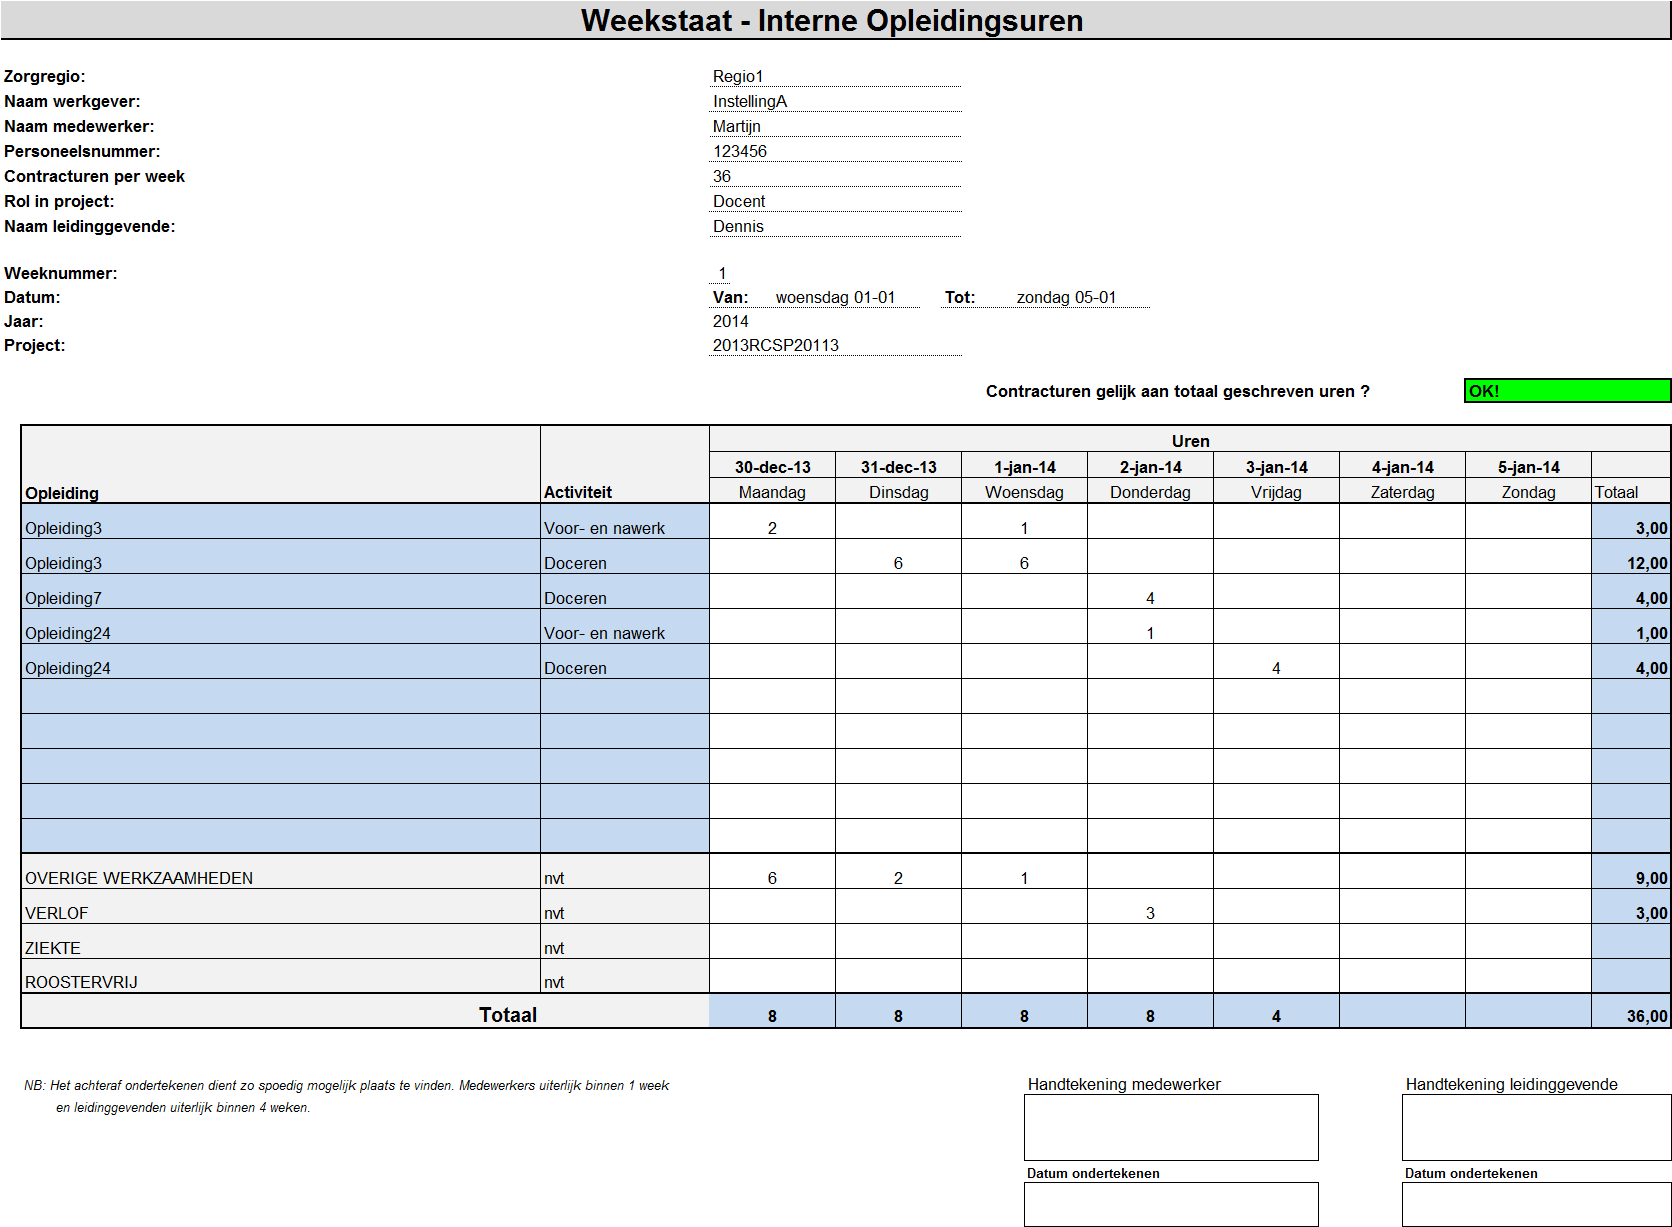Click the 3-jan-14 date header
Image resolution: width=1672 pixels, height=1227 pixels.
(x=1276, y=467)
